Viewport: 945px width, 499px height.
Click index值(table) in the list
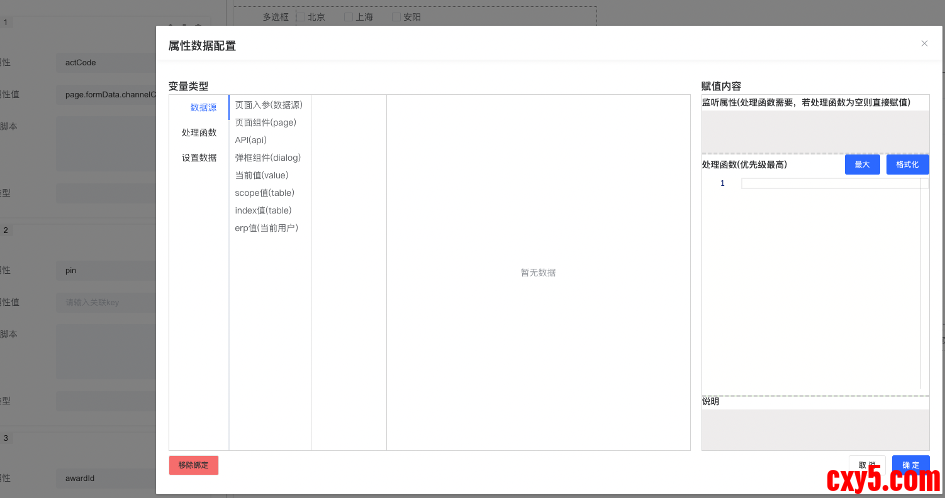(263, 210)
